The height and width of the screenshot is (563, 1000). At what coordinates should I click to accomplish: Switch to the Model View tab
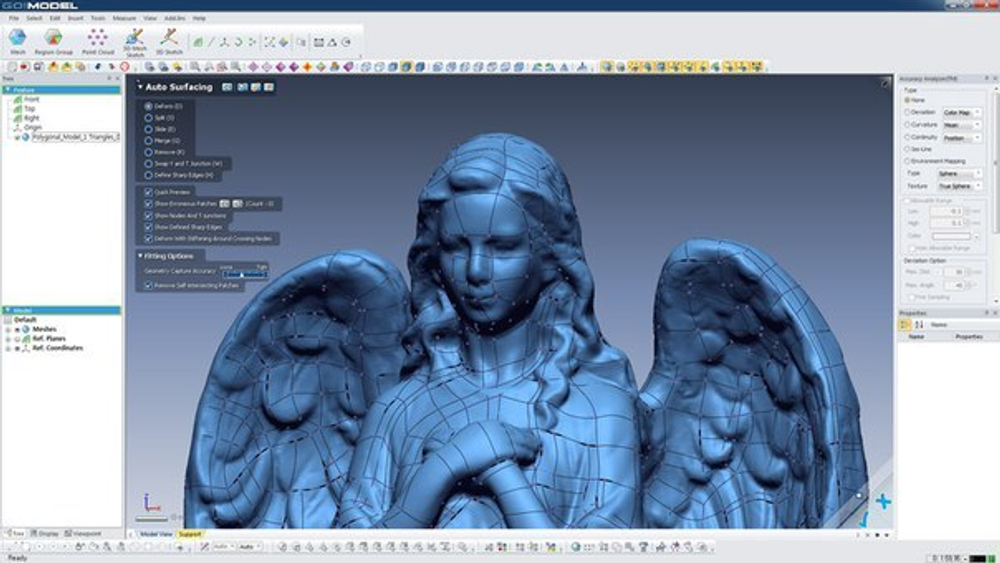[x=156, y=534]
